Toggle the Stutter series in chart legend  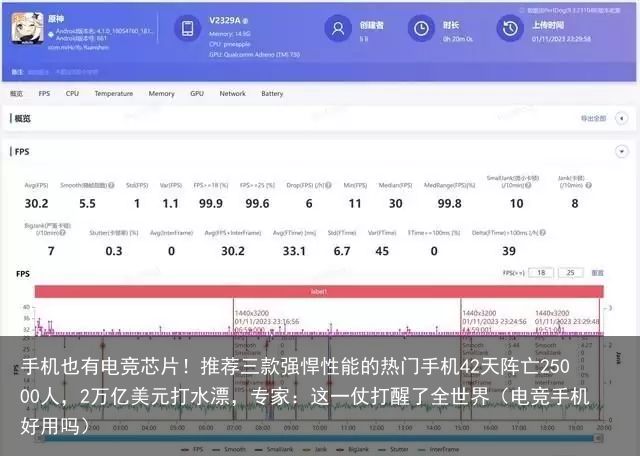point(393,449)
